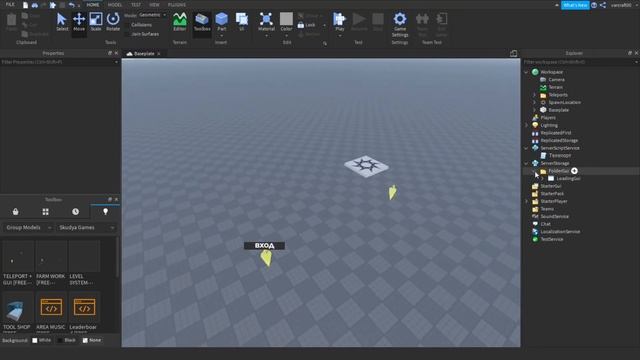The width and height of the screenshot is (640, 360).
Task: Open the FILE menu
Action: pos(10,4)
